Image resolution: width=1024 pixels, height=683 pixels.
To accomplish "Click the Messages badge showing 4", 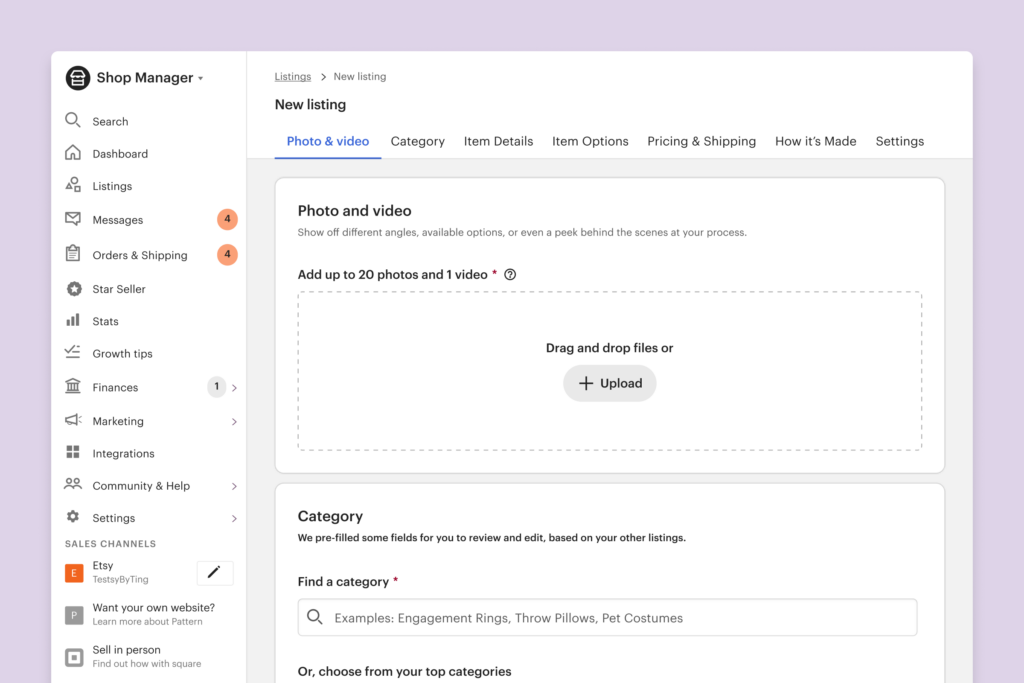I will (x=227, y=219).
